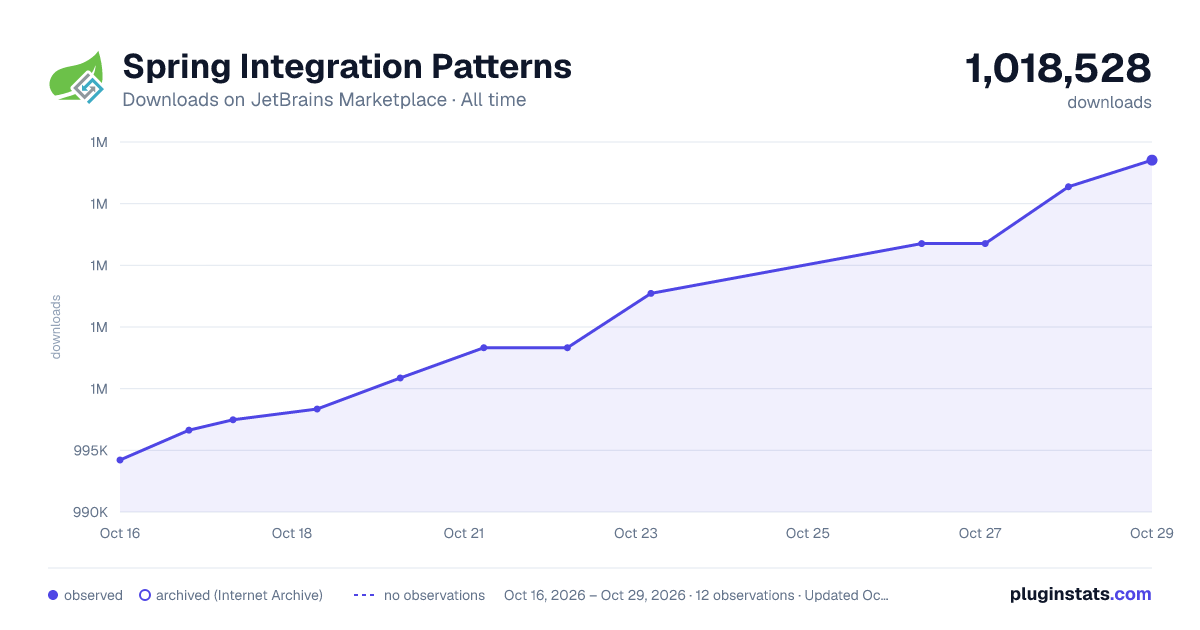Select the large final data point on Oct 29
The height and width of the screenshot is (630, 1200).
point(1152,160)
